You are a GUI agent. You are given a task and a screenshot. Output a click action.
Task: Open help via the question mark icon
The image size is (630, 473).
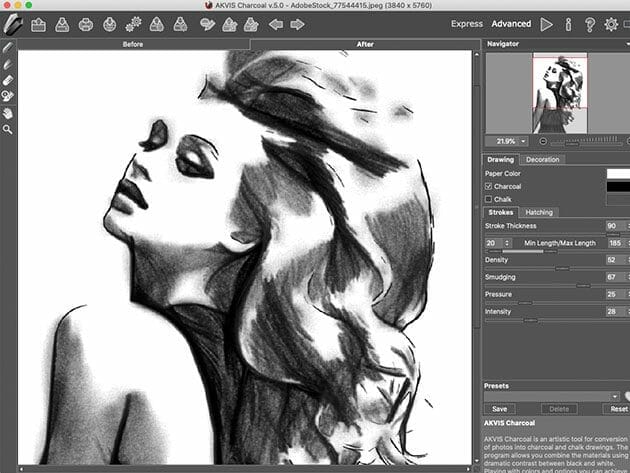tap(589, 23)
